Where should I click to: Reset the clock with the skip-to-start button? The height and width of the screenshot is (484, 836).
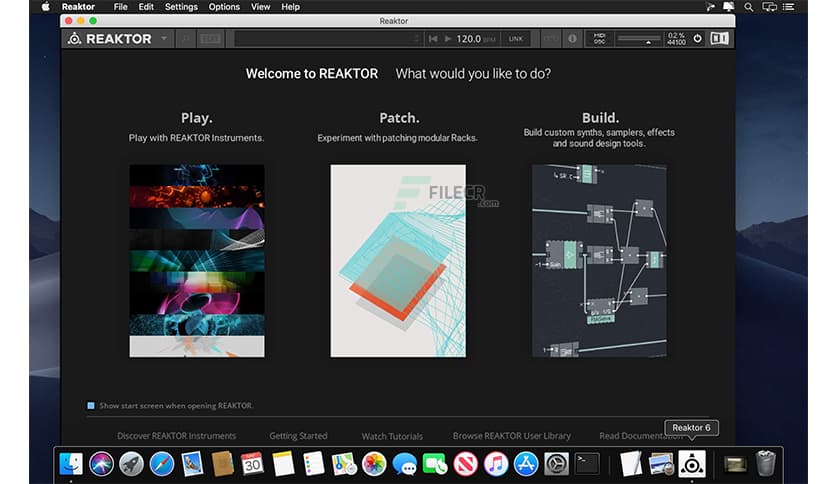click(433, 39)
